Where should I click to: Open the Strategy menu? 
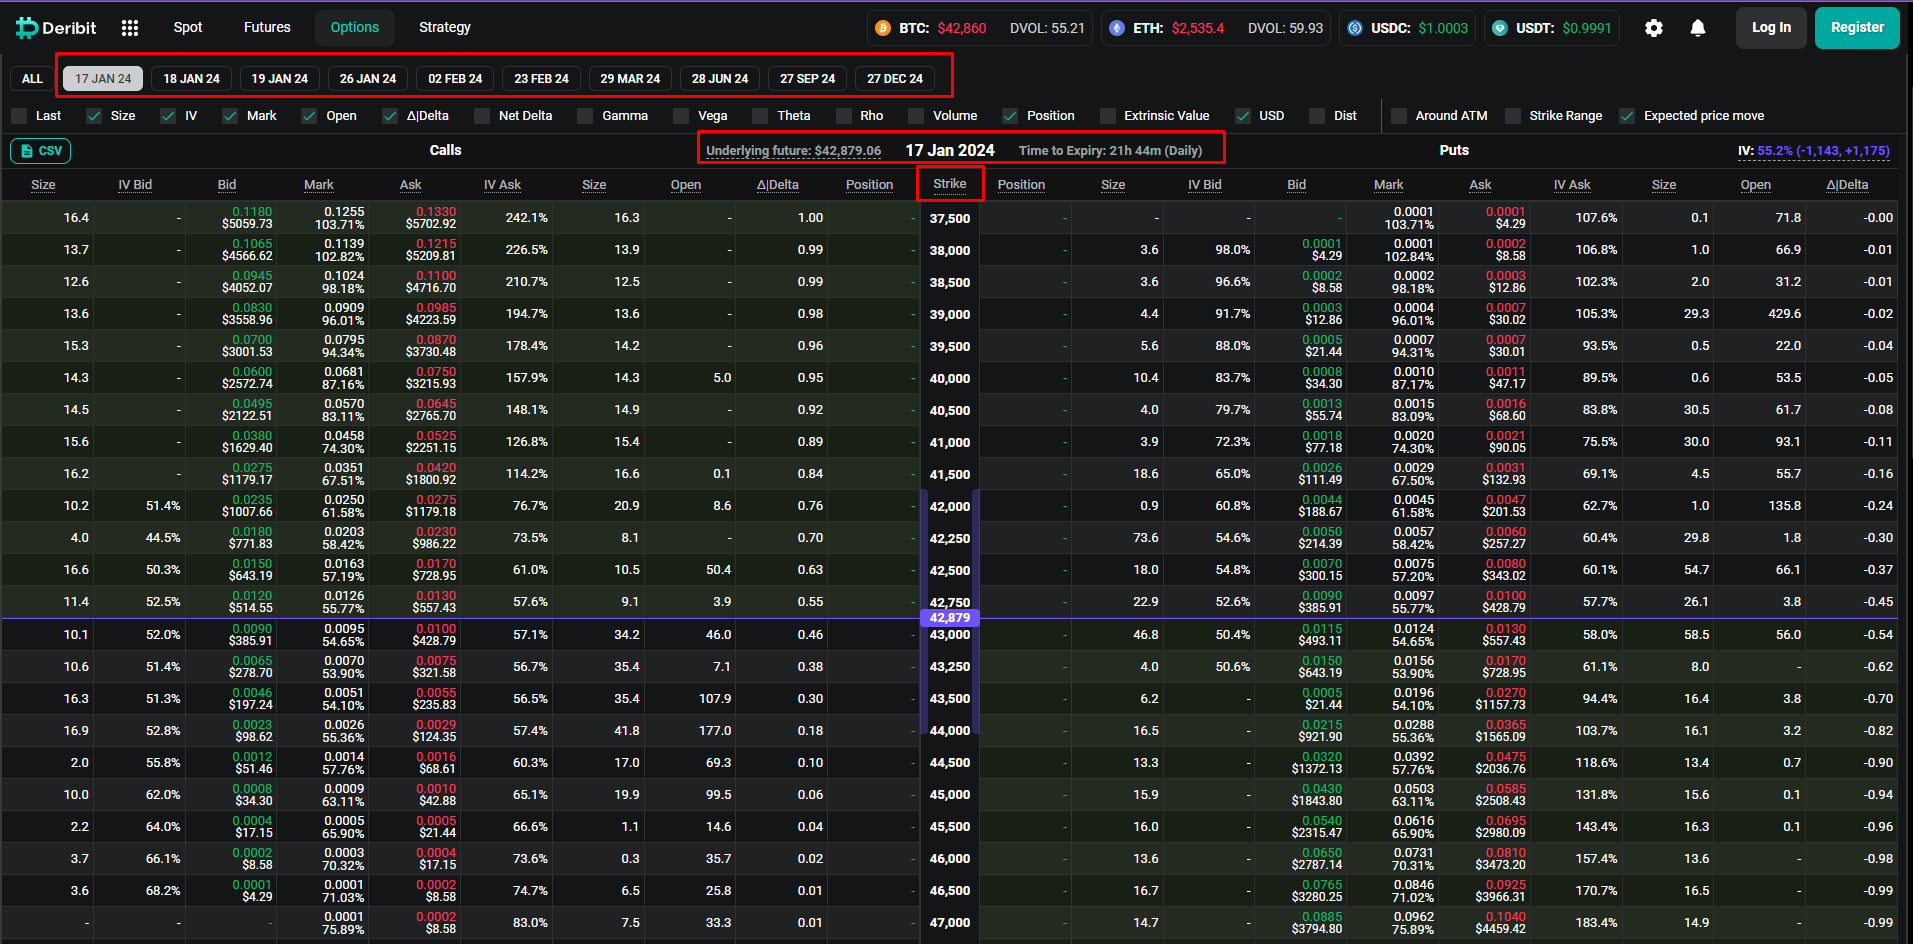(x=445, y=28)
